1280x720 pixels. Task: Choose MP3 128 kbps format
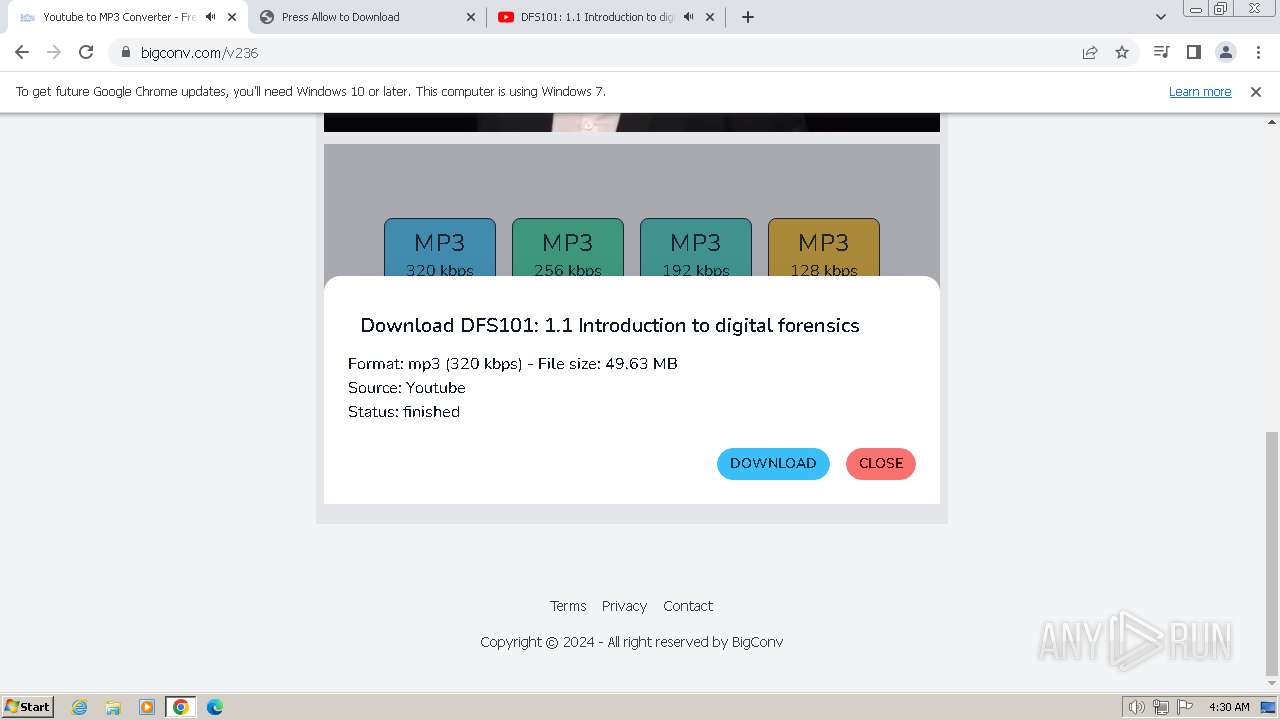(824, 248)
